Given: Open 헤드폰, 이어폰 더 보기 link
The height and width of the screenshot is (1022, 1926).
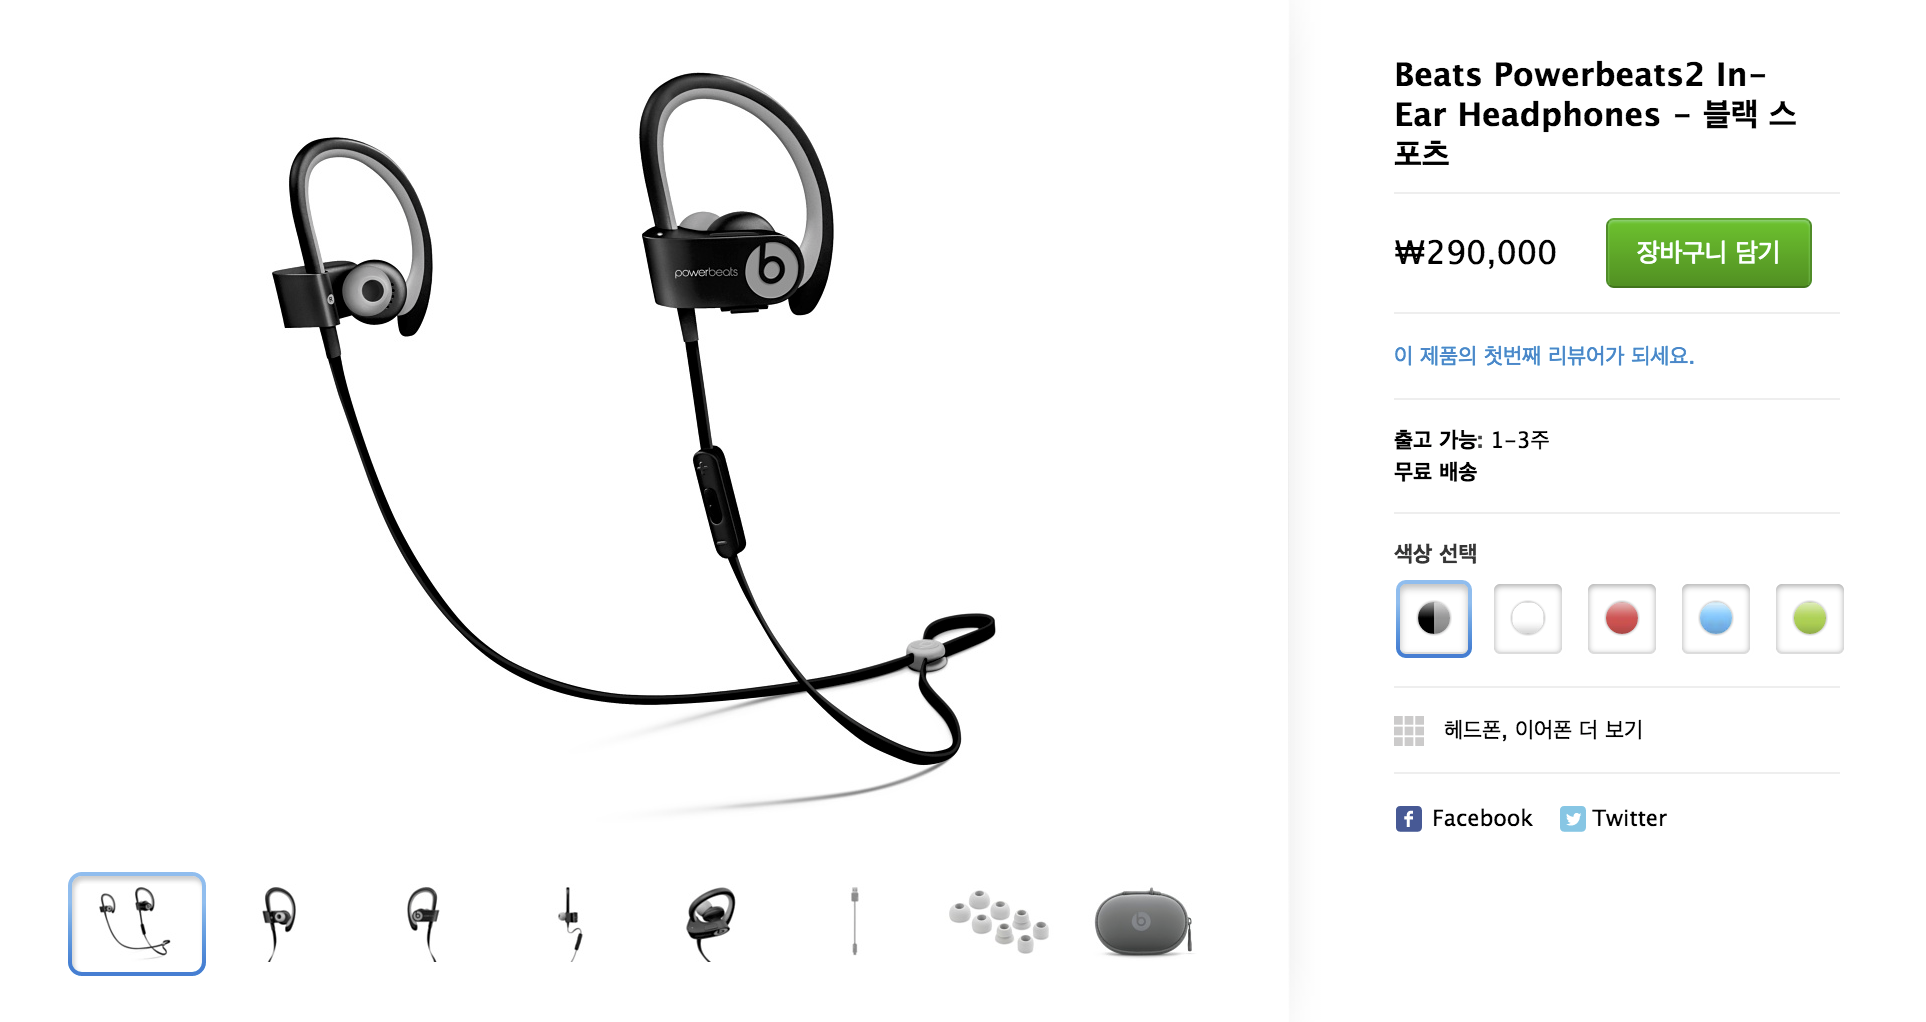Looking at the screenshot, I should 1543,730.
